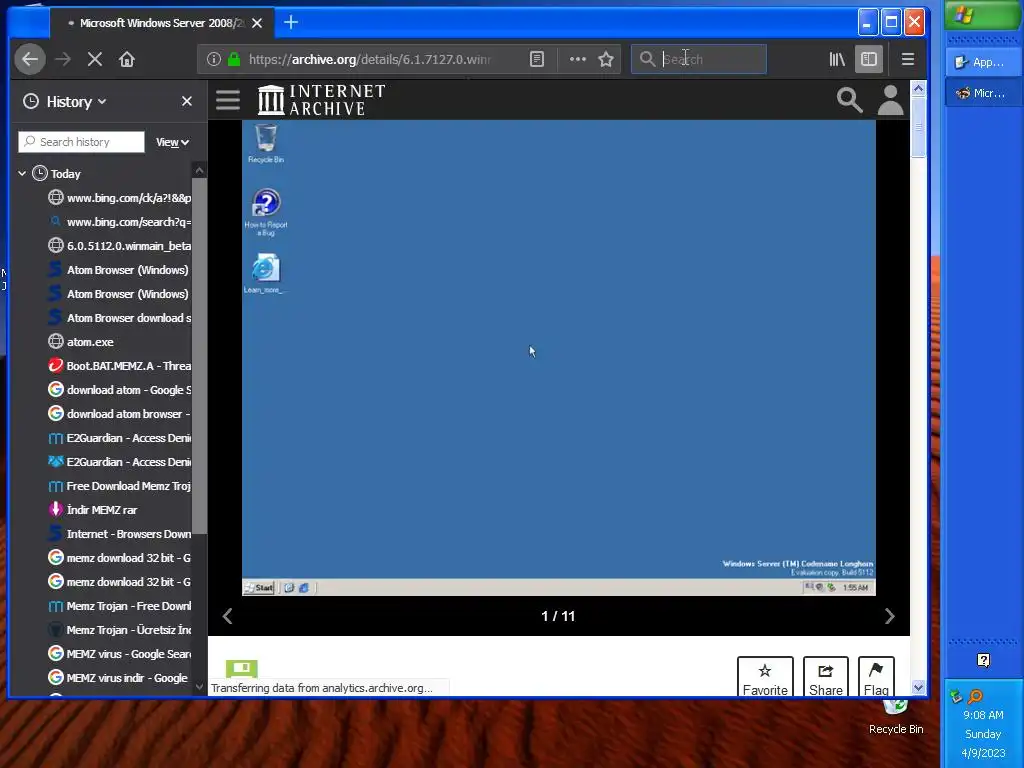Open Internet Archive user account icon
This screenshot has height=768, width=1024.
[x=890, y=100]
